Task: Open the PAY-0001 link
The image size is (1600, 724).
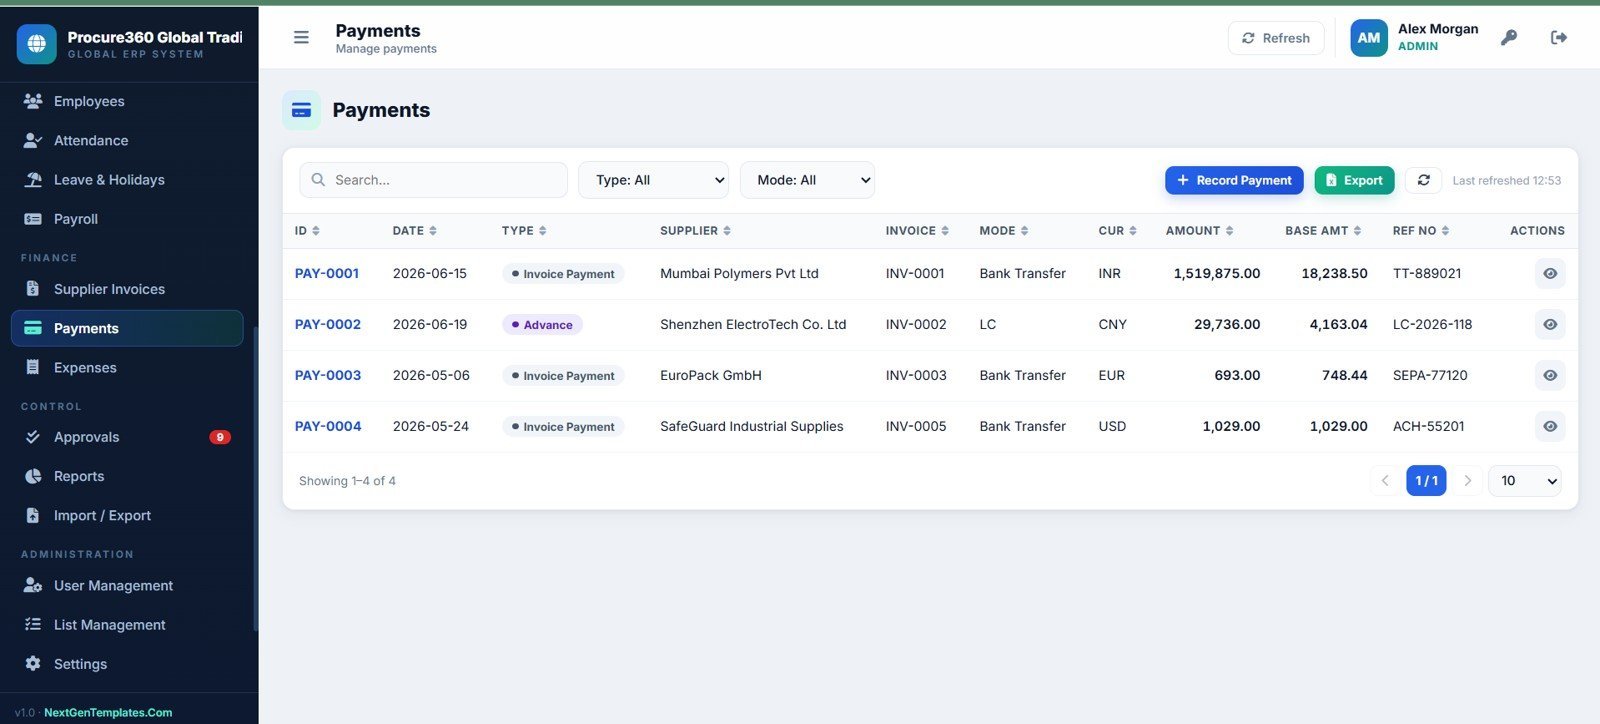Action: tap(327, 273)
